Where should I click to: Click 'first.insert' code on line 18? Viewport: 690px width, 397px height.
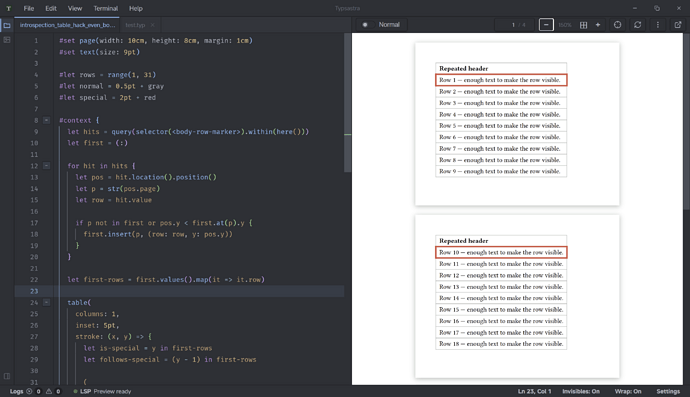coord(108,234)
